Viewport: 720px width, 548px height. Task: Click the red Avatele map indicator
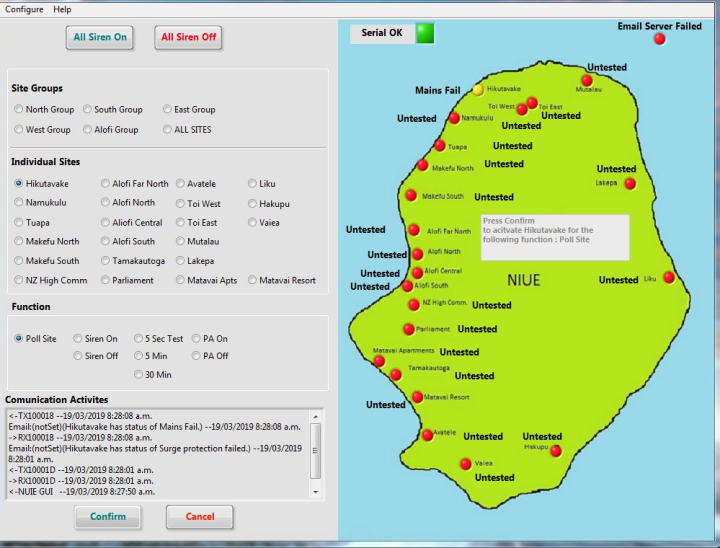tap(428, 435)
